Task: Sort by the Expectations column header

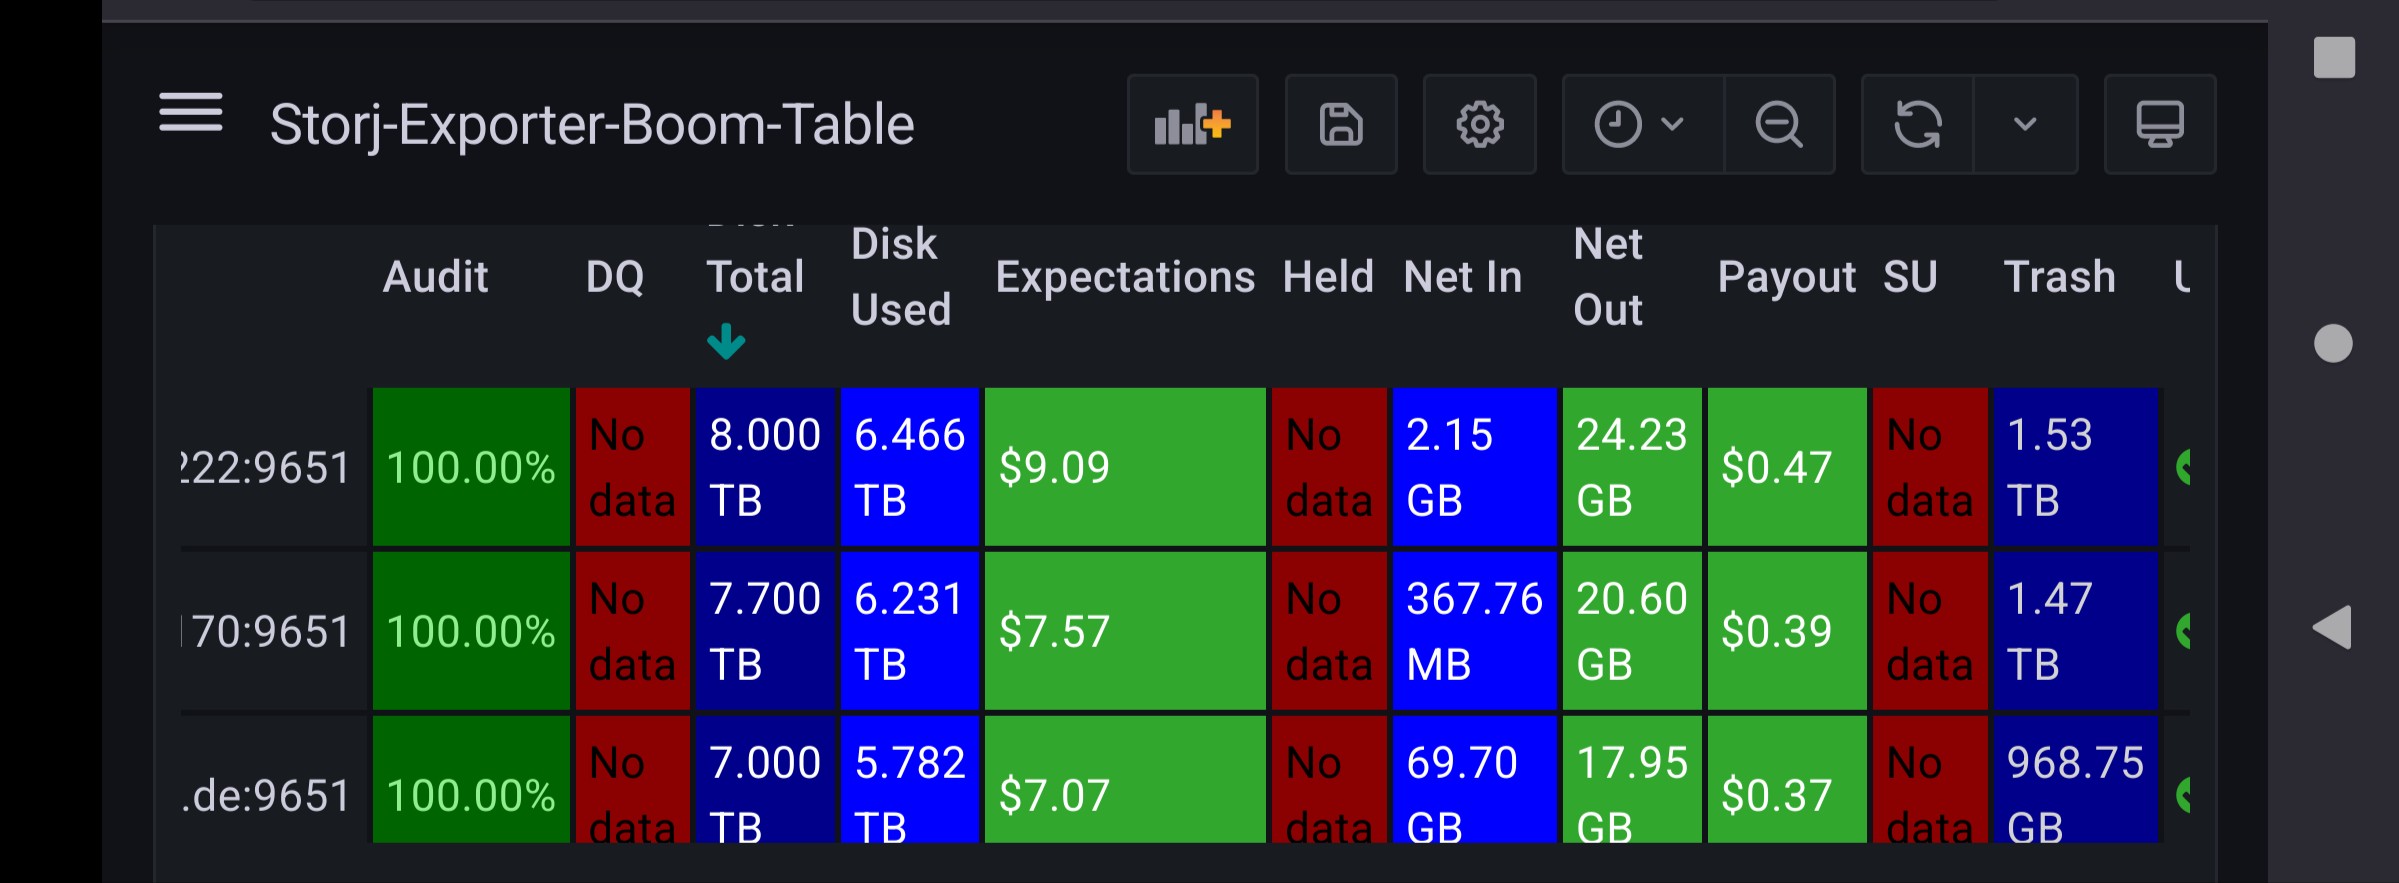Action: (x=1124, y=277)
